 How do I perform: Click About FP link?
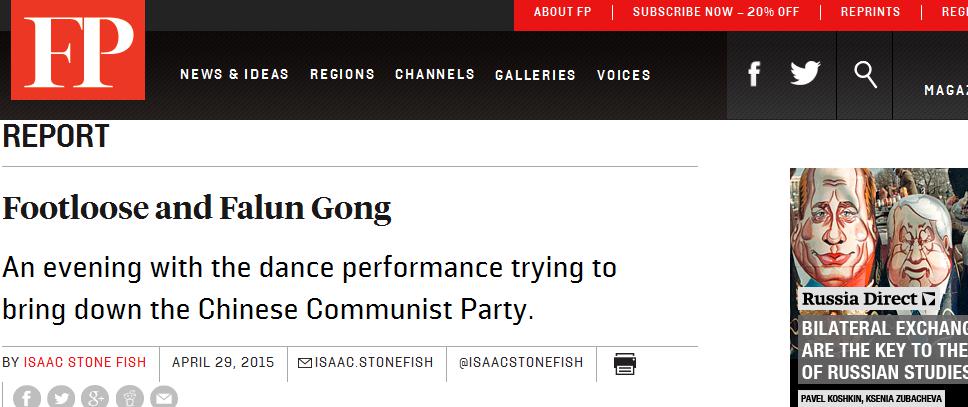tap(562, 12)
